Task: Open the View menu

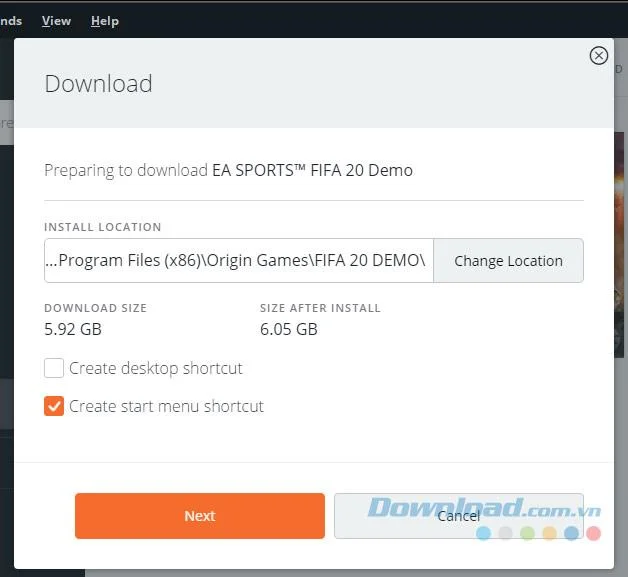Action: (56, 21)
